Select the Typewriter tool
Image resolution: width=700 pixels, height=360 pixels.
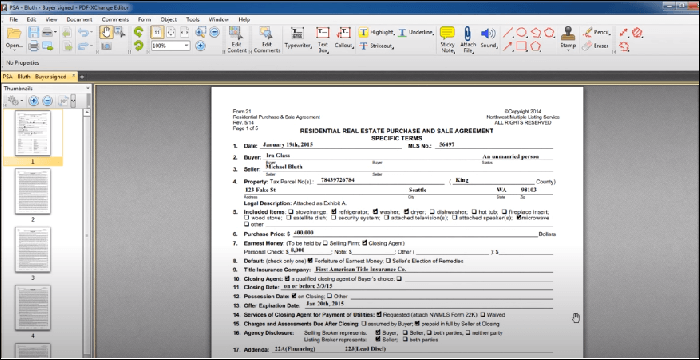[297, 38]
